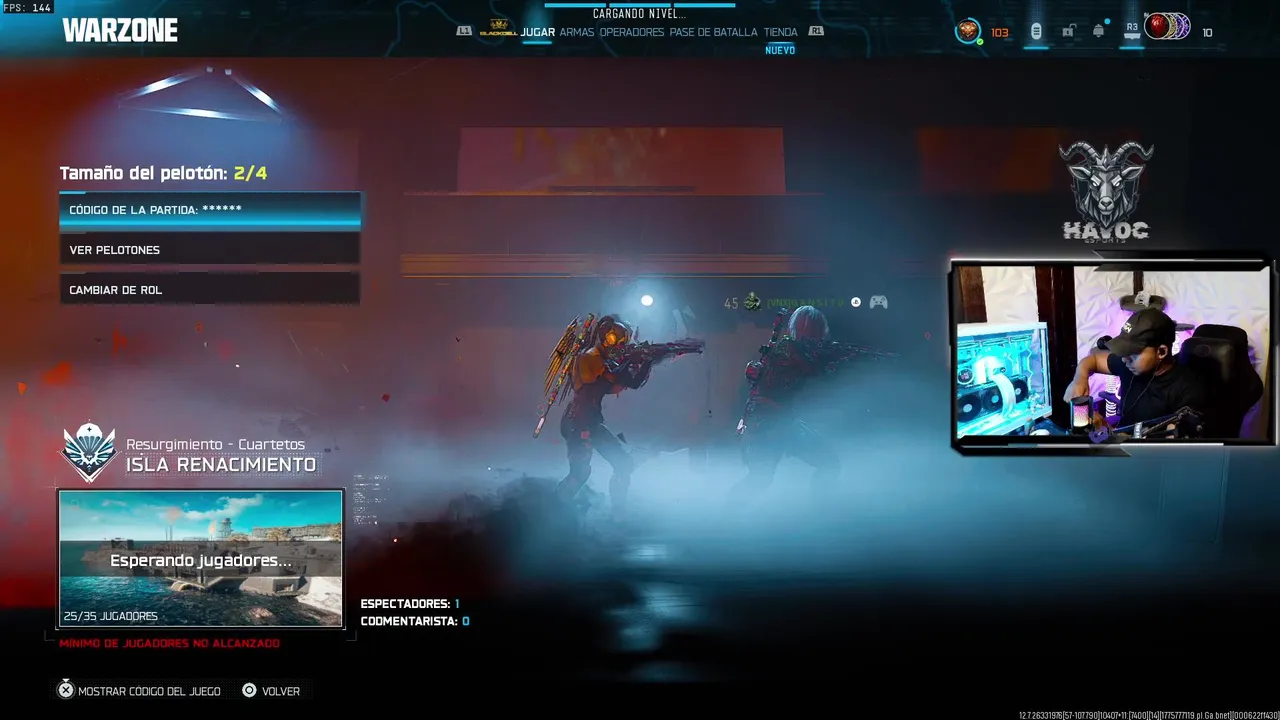Open the unlocked padlock icon in top bar
The height and width of the screenshot is (720, 1280).
(1068, 32)
